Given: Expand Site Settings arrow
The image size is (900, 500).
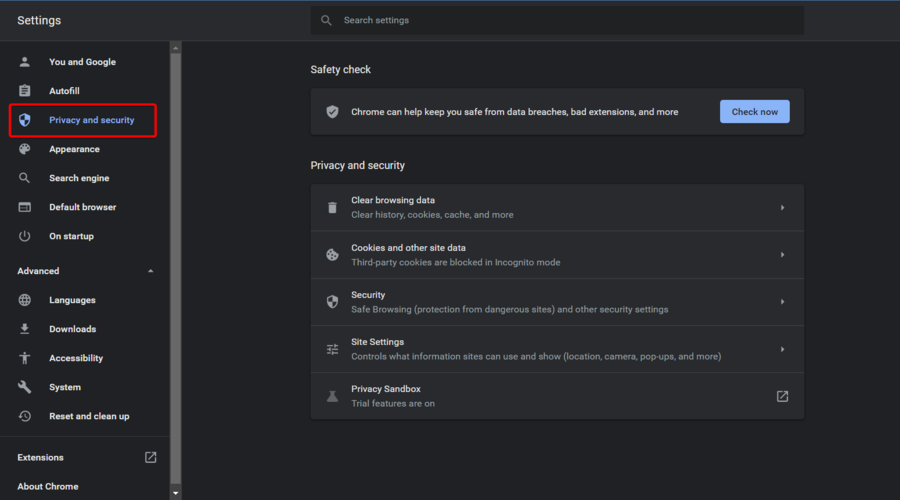Looking at the screenshot, I should coord(782,349).
